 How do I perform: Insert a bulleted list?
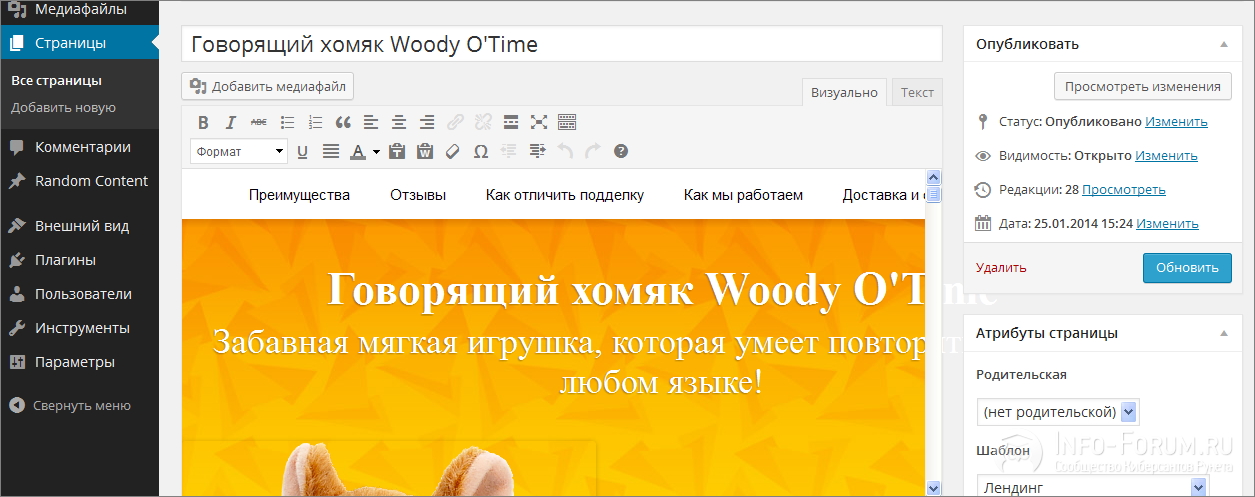pos(287,122)
